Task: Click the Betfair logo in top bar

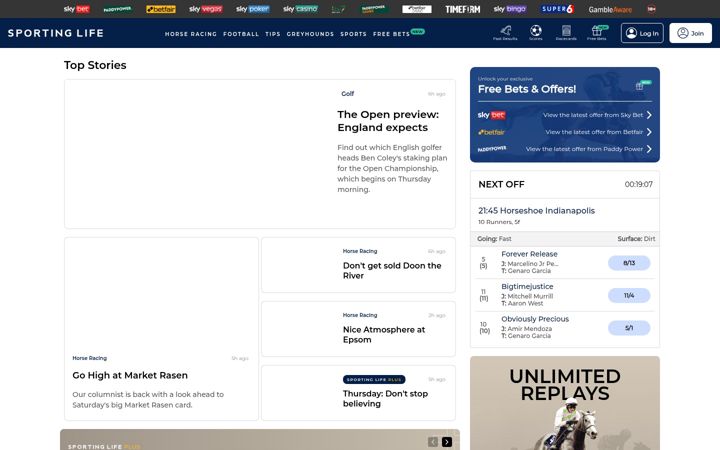Action: [x=161, y=9]
